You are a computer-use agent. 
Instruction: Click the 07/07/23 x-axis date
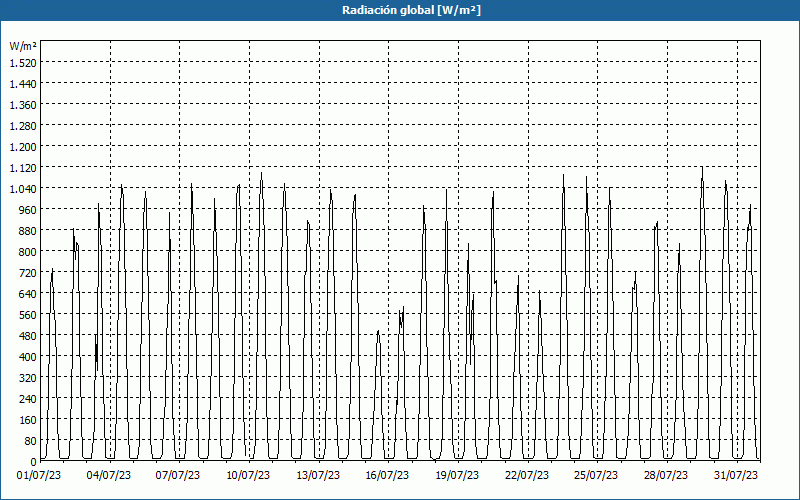tap(179, 475)
